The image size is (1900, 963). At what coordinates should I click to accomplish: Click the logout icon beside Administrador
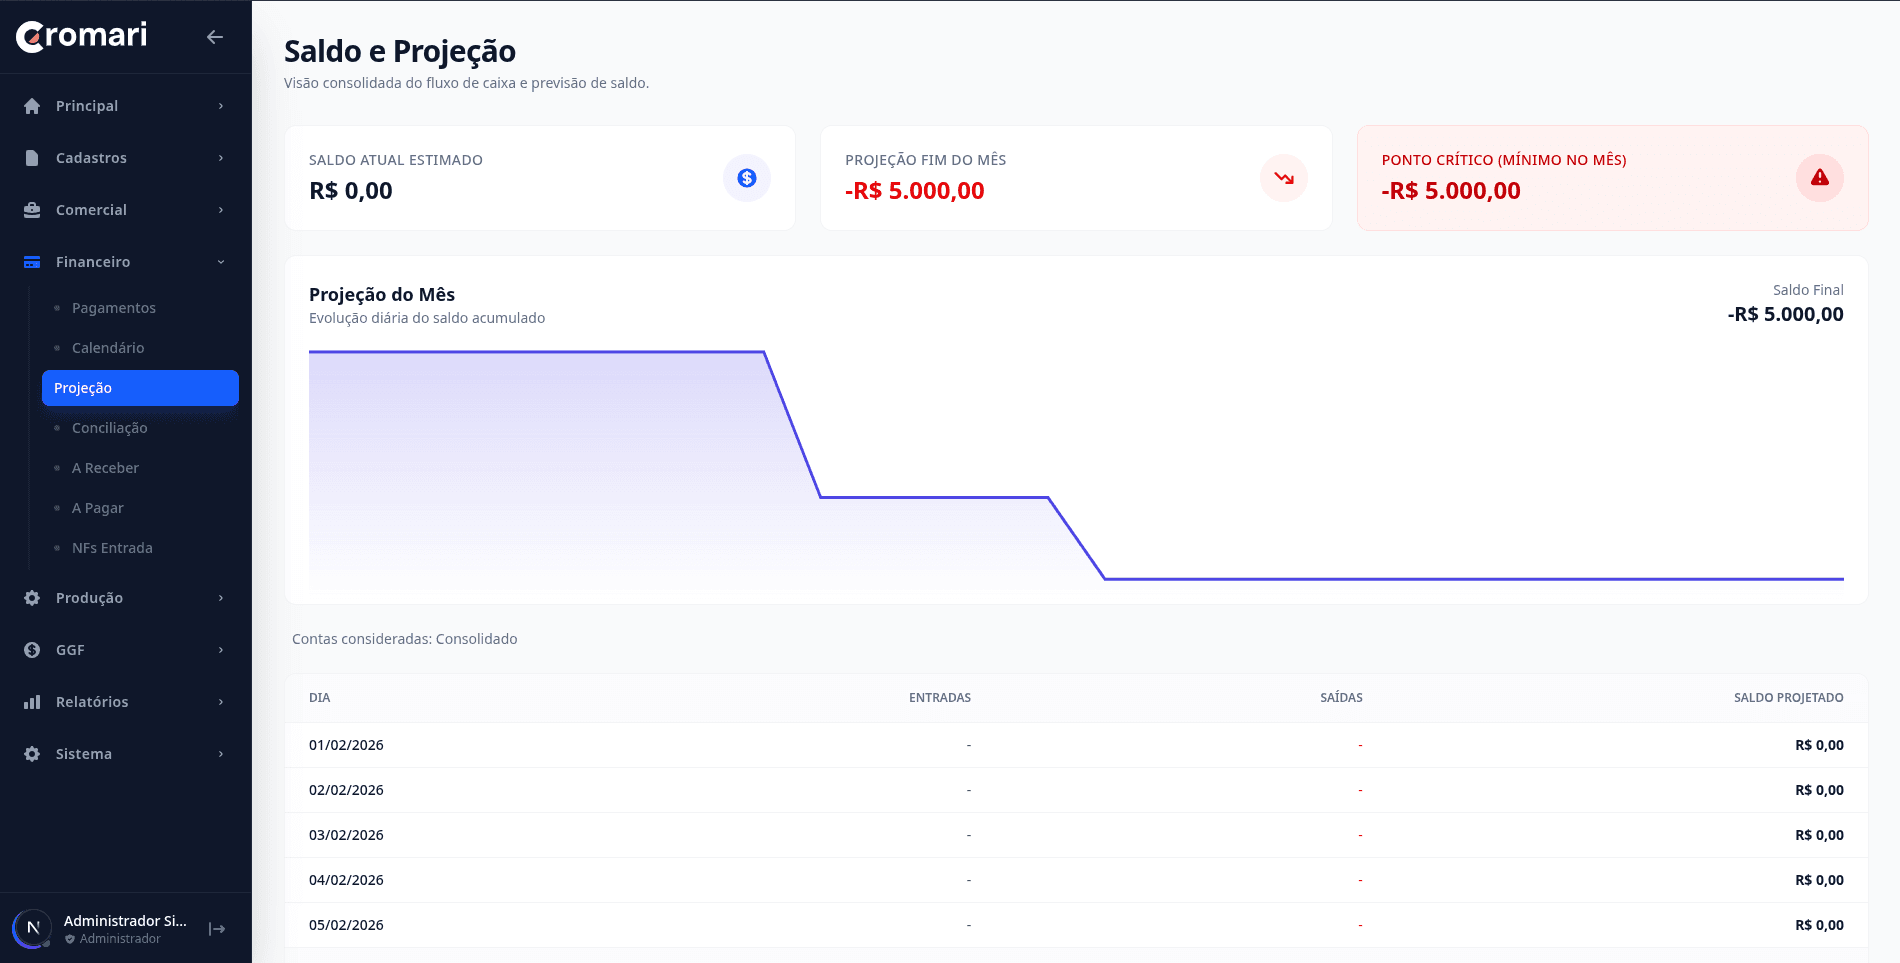pos(217,929)
